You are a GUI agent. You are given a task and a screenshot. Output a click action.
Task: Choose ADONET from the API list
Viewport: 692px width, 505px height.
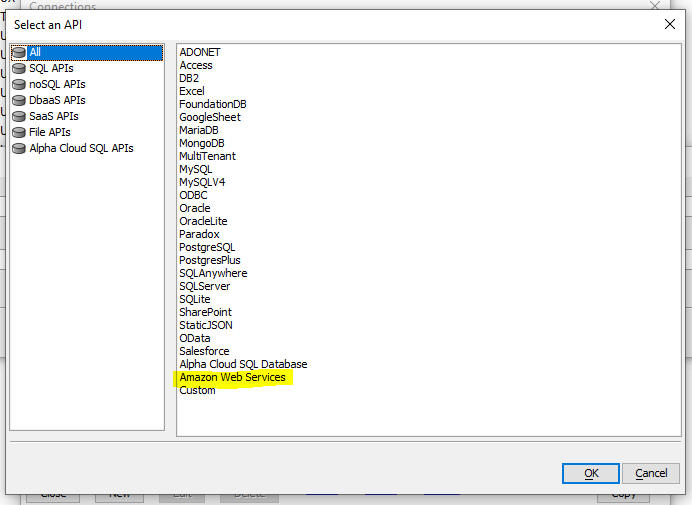point(200,52)
